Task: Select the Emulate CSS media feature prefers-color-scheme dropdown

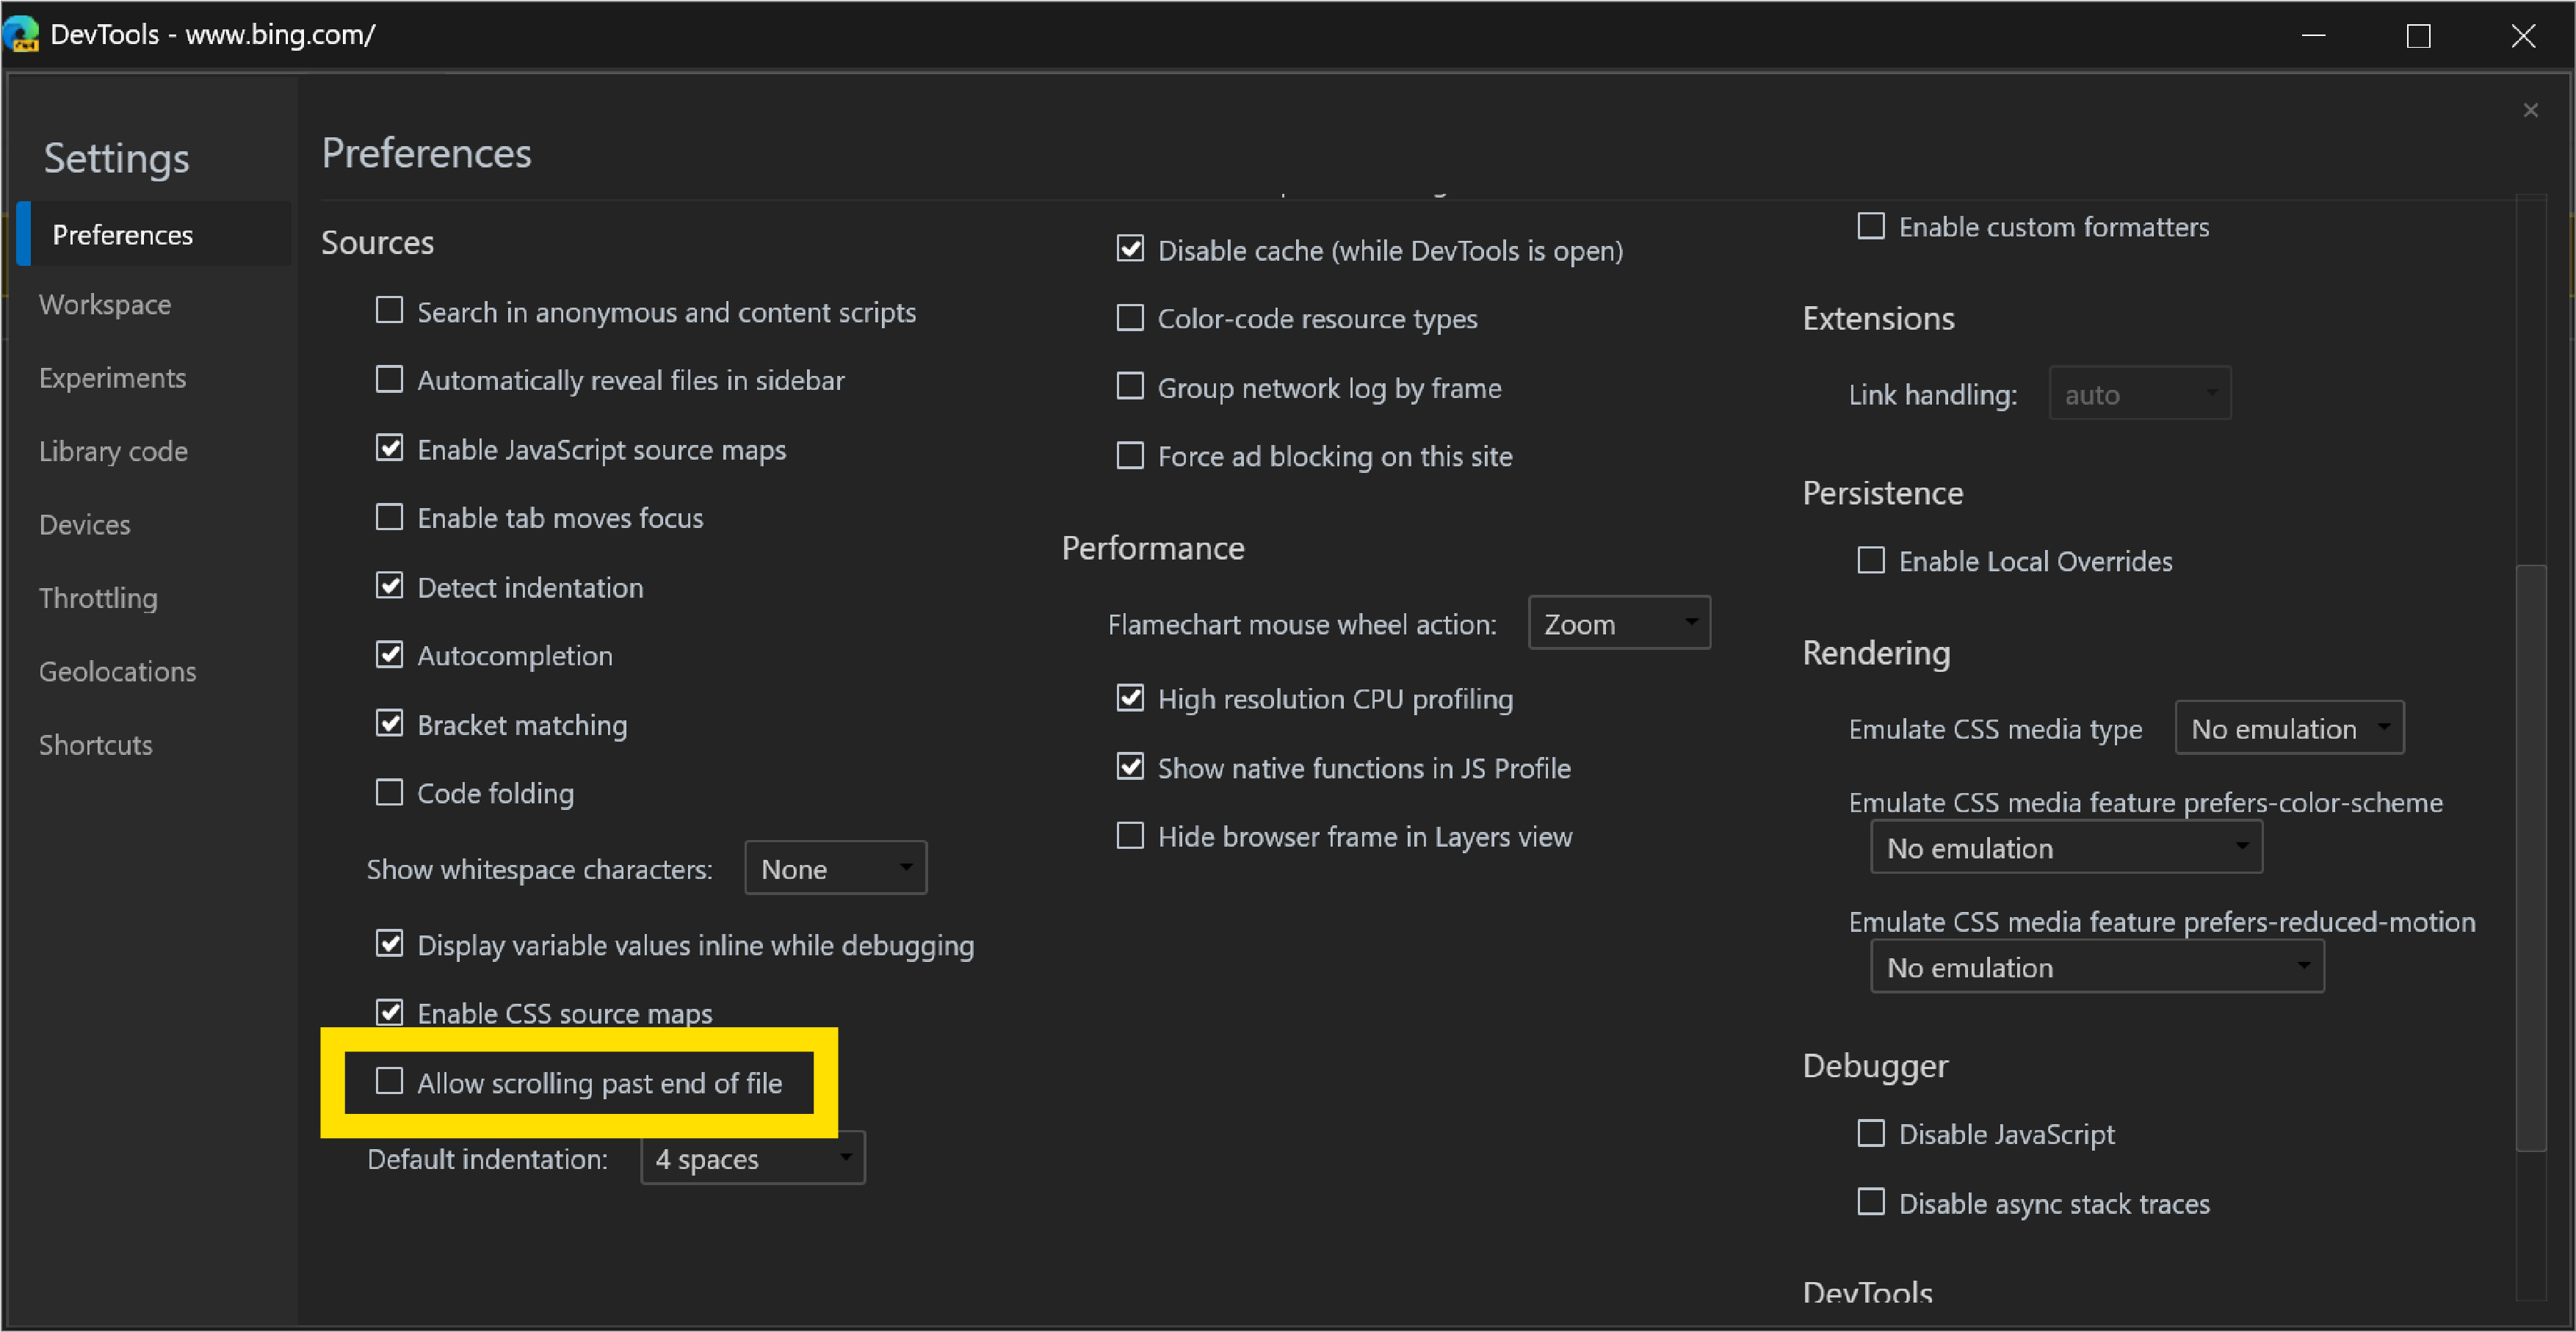Action: point(2063,850)
